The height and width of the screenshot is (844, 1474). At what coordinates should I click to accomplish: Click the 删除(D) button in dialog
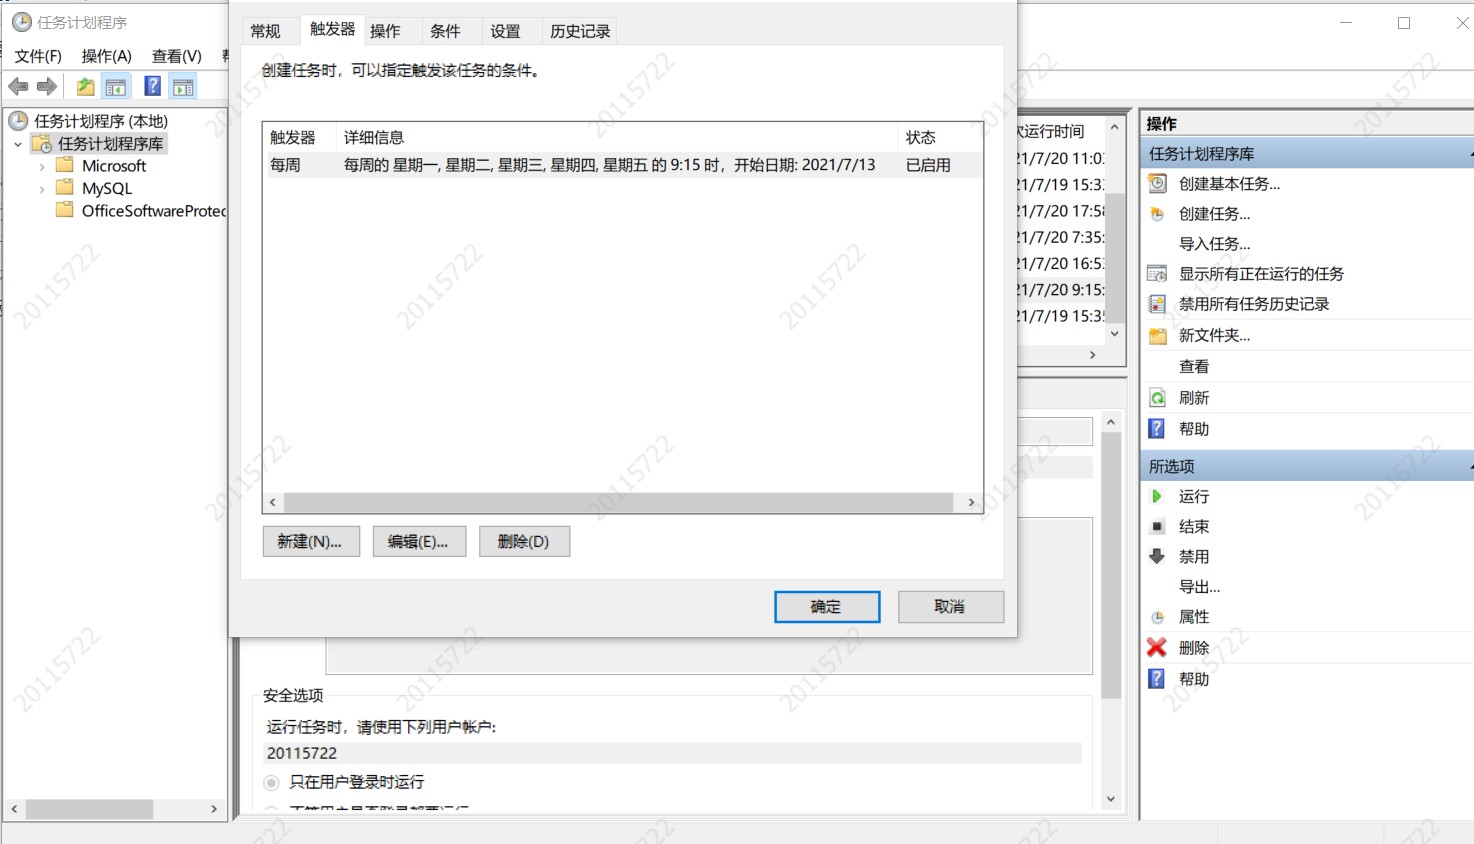pos(524,541)
